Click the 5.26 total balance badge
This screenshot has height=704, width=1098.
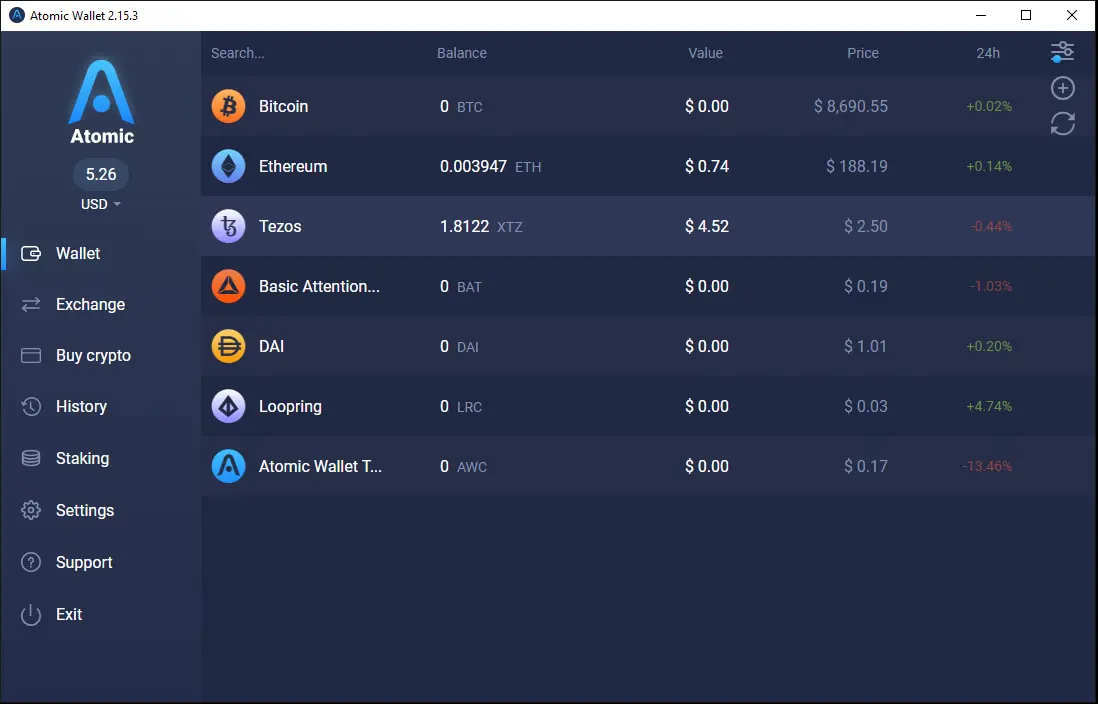[101, 174]
